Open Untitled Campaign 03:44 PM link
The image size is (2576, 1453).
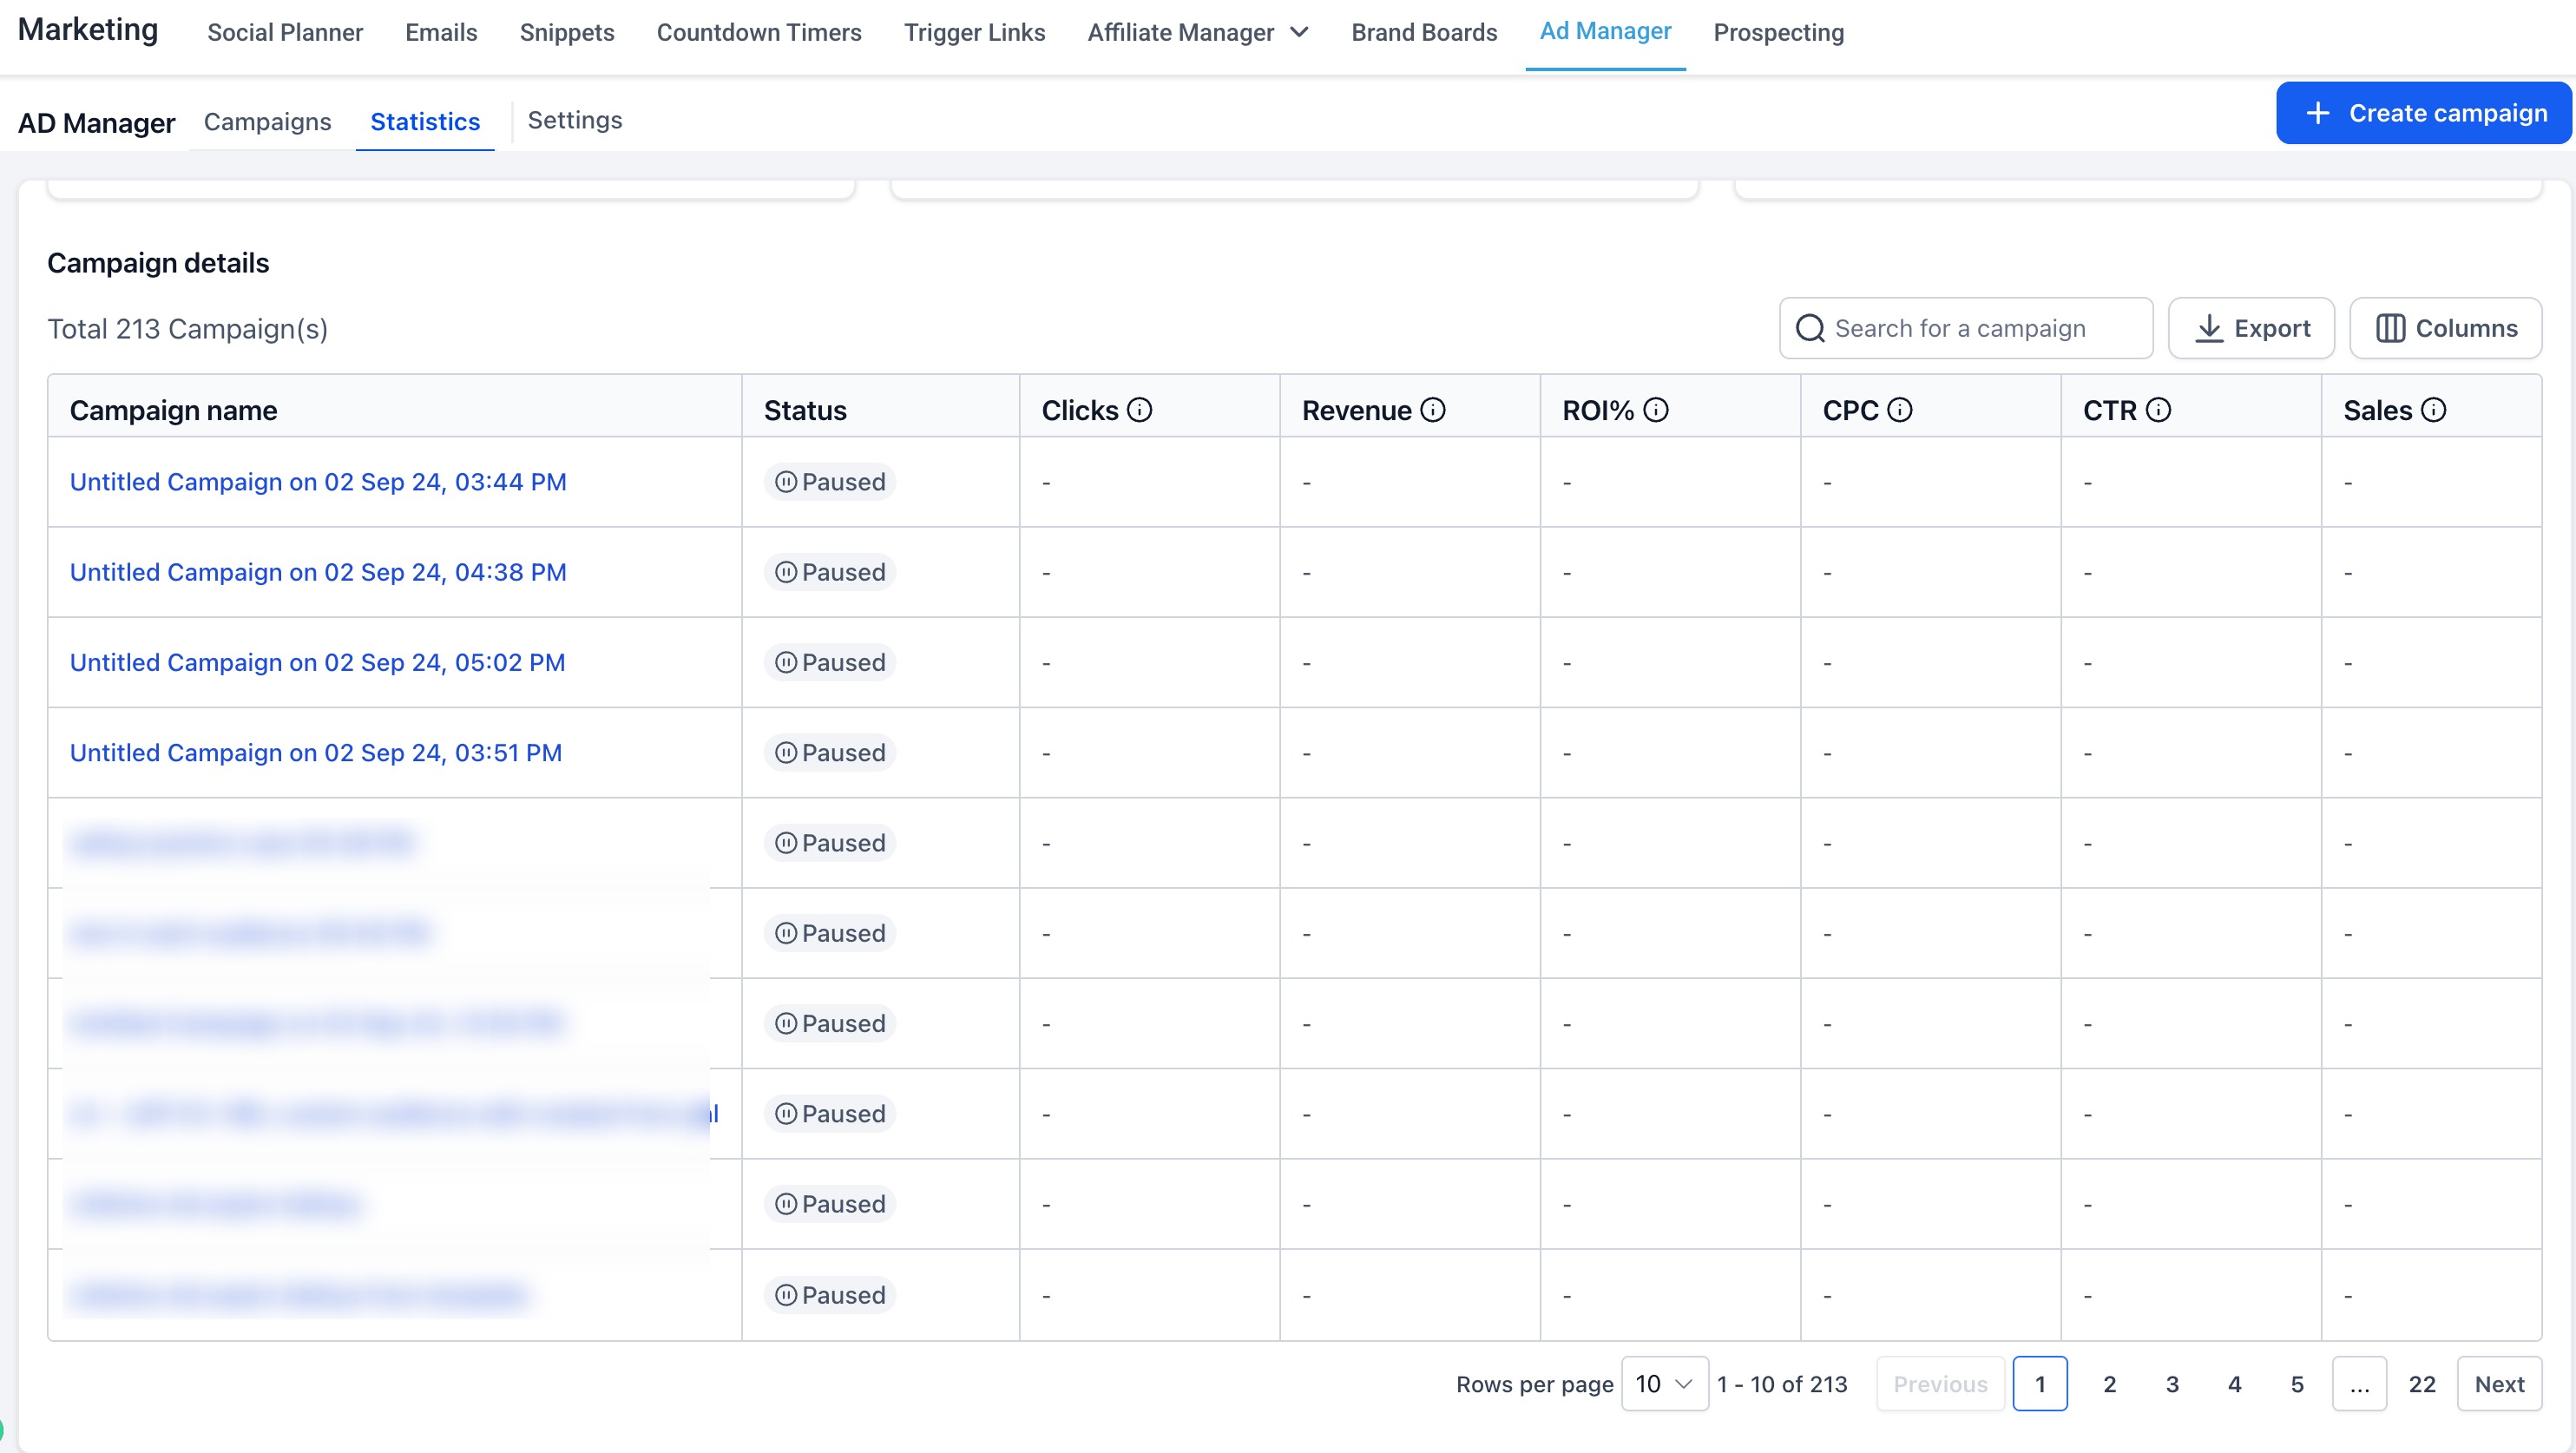(318, 482)
